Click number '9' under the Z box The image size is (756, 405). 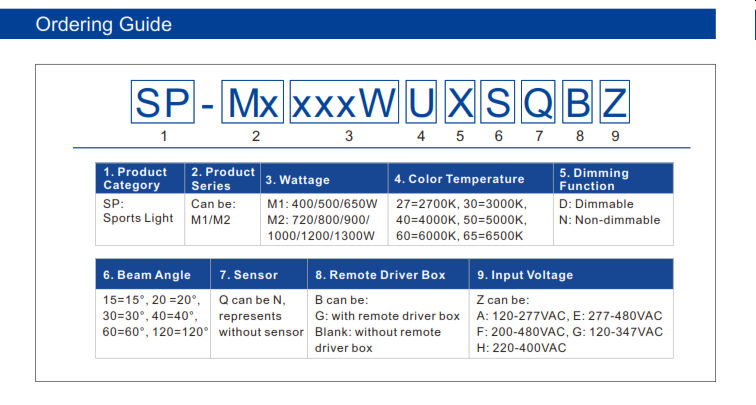tap(615, 136)
